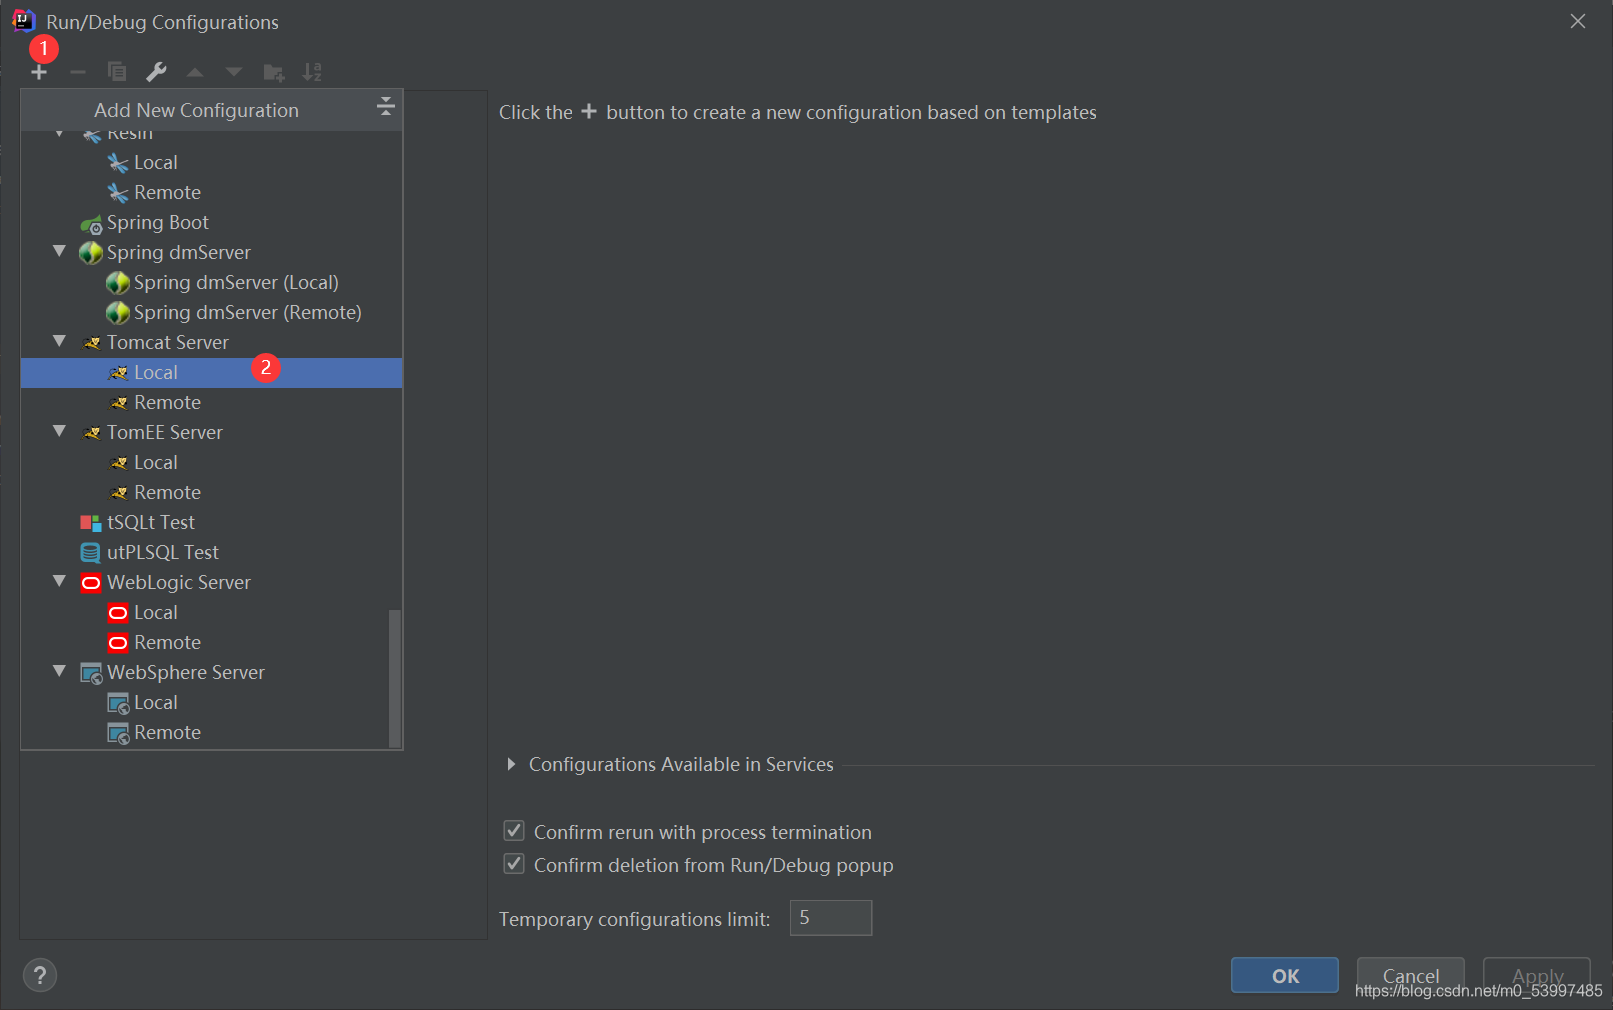Click the Resin Remote icon
This screenshot has height=1010, width=1613.
click(x=118, y=193)
